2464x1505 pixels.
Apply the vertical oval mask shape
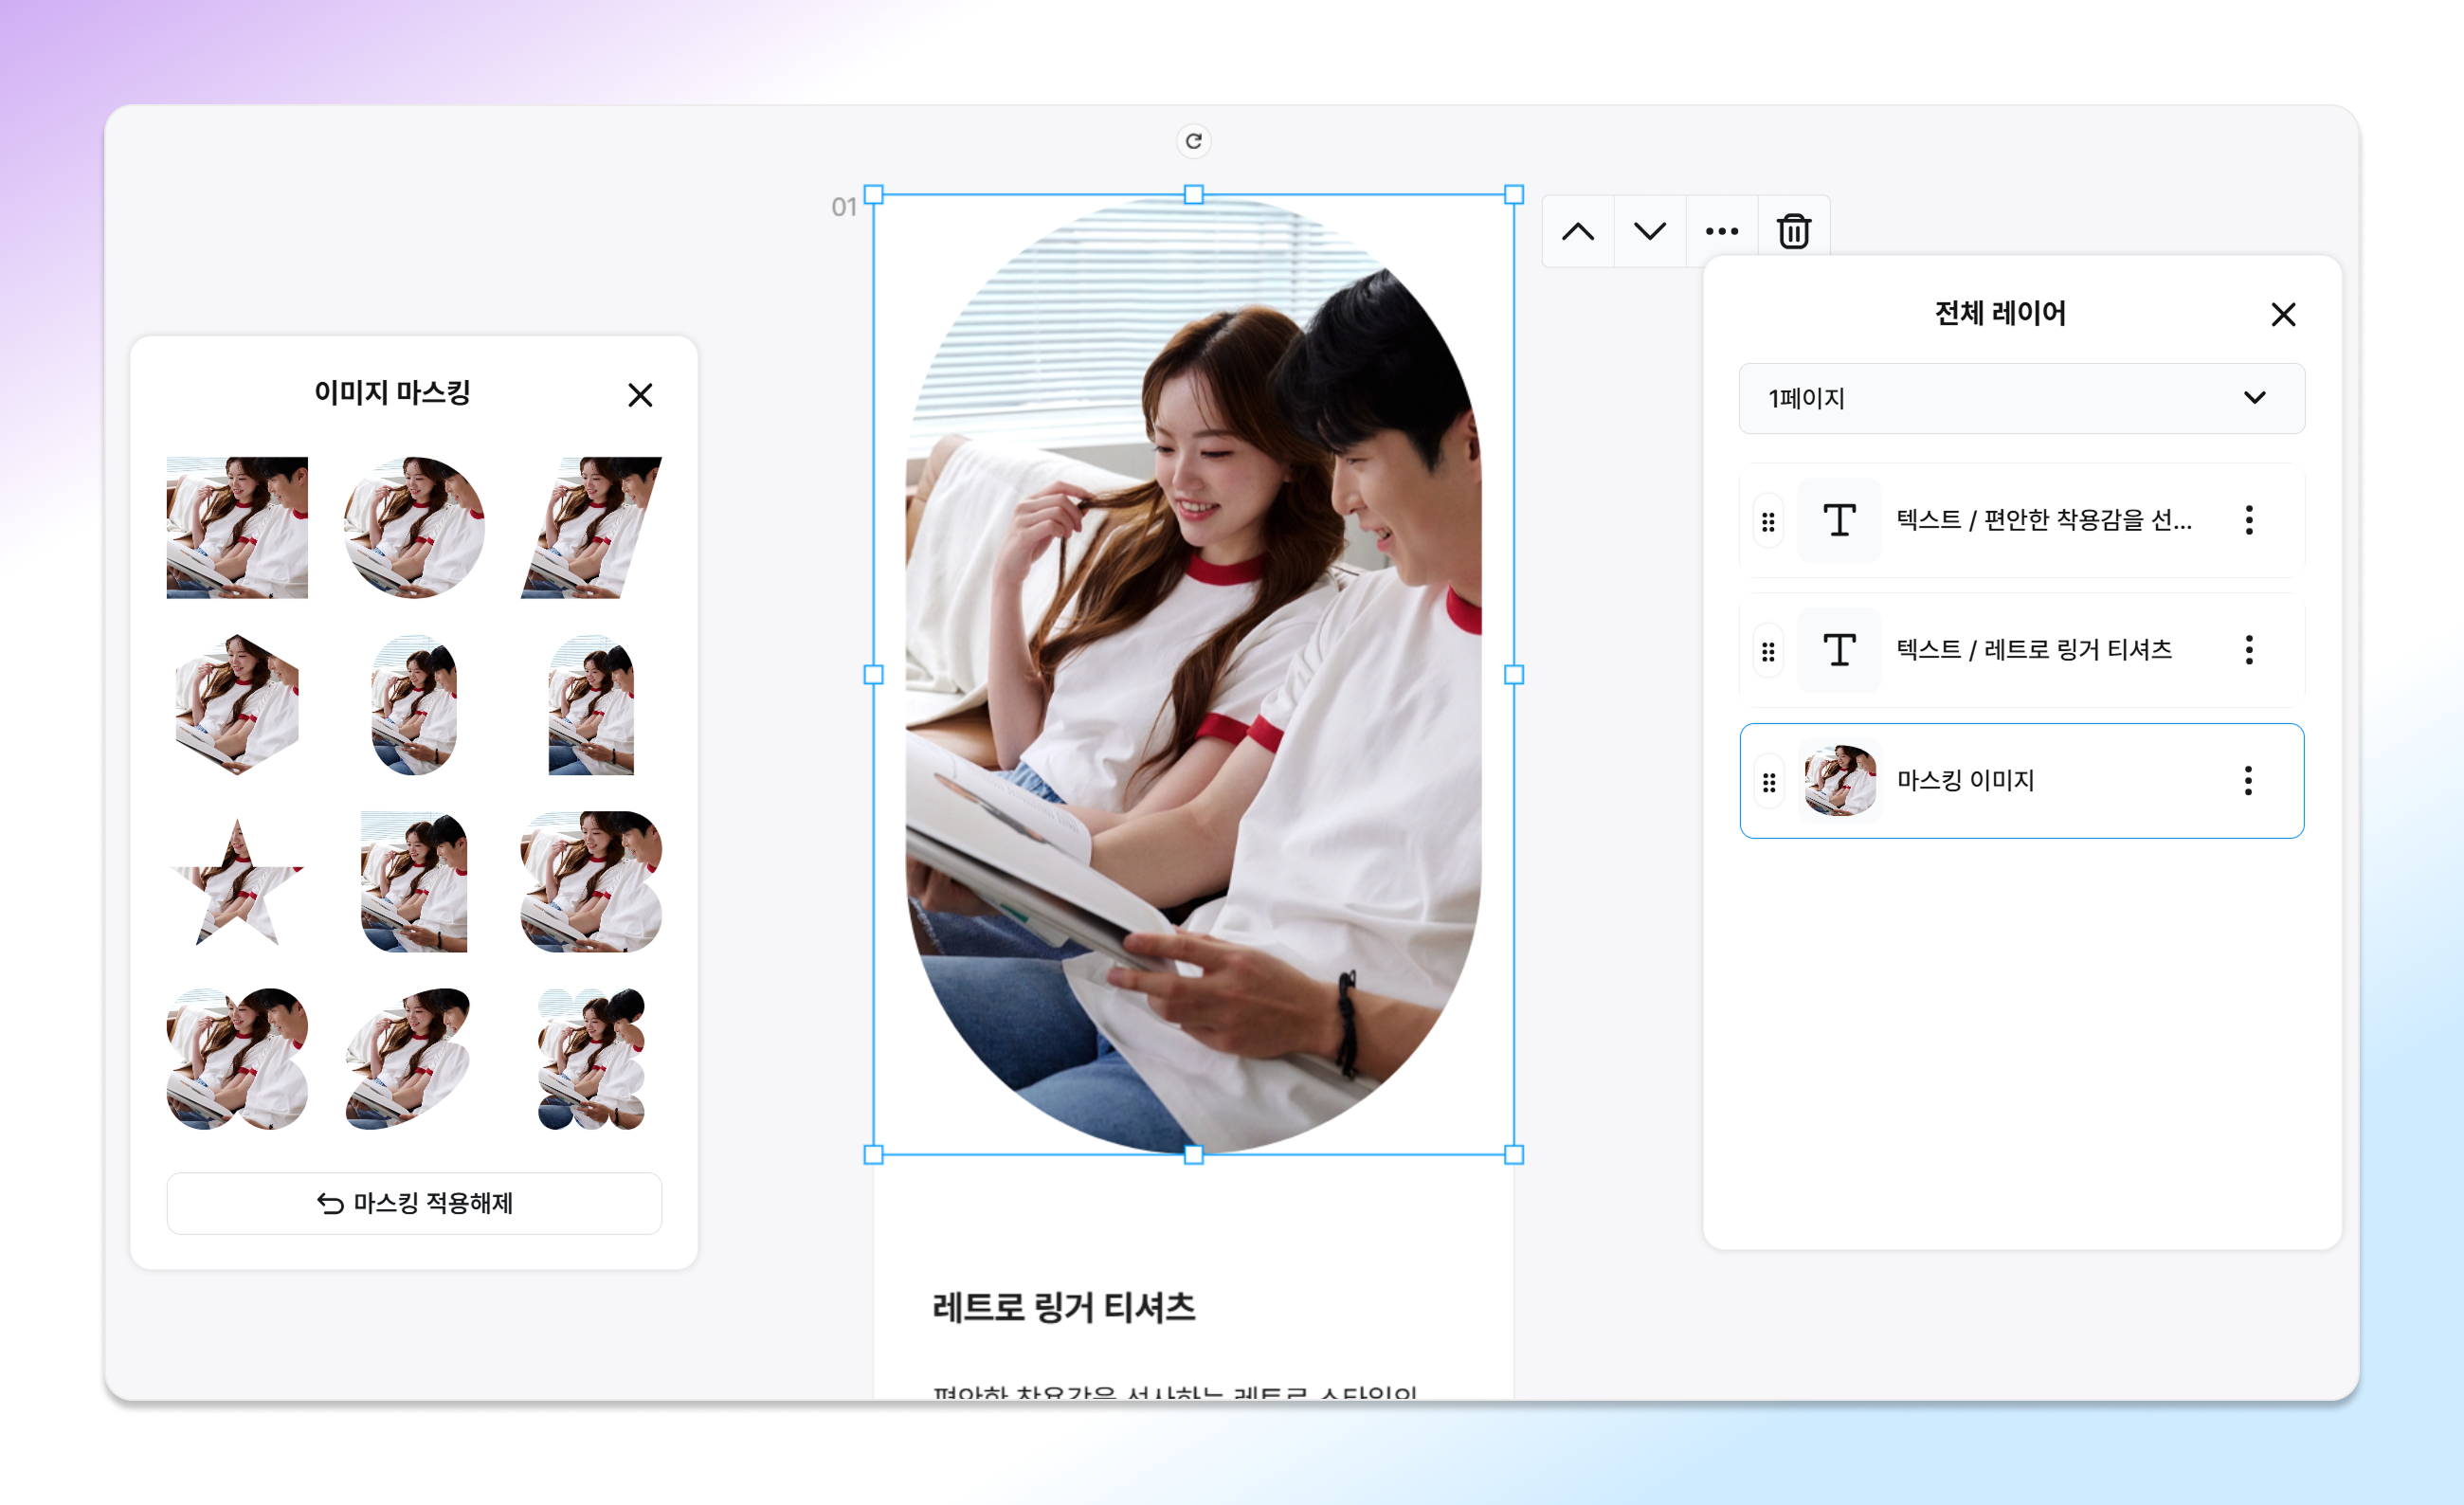(x=414, y=705)
